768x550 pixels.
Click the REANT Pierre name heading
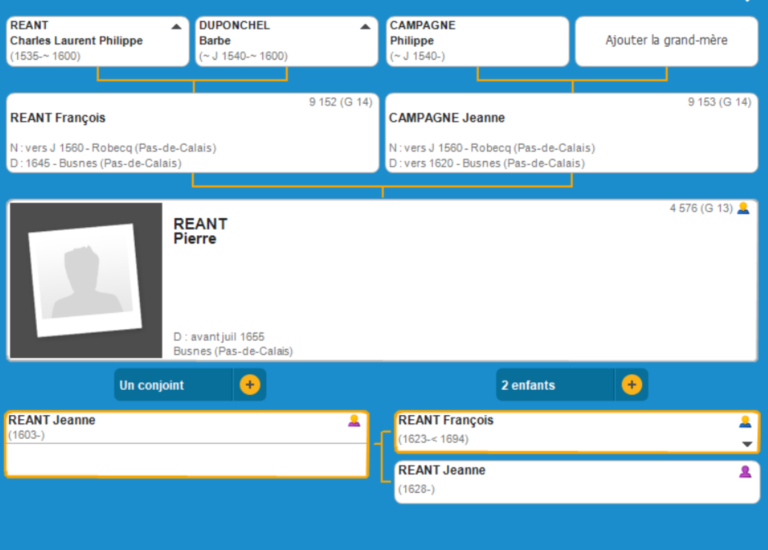[200, 231]
